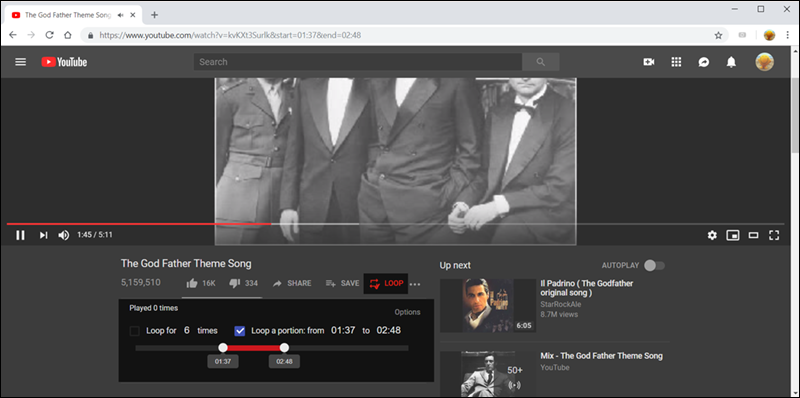Open the Mix - The God Father thumbnail
Viewport: 800px width, 398px height.
pyautogui.click(x=488, y=375)
